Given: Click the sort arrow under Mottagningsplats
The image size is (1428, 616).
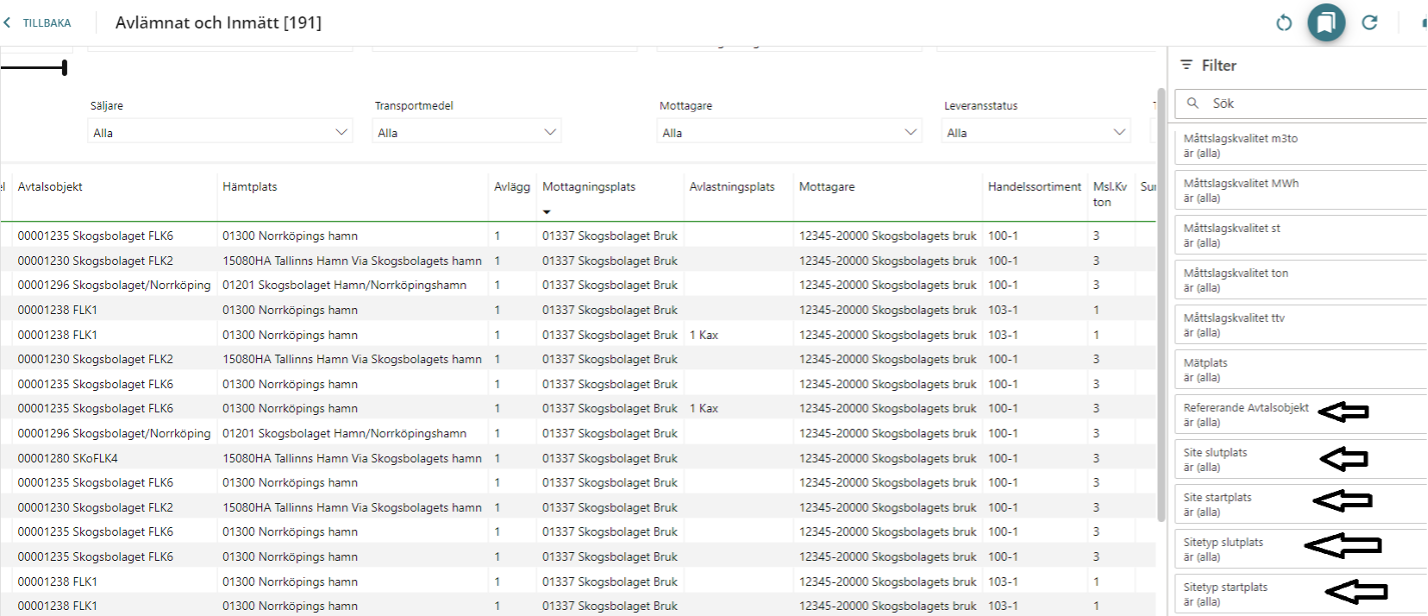Looking at the screenshot, I should tap(547, 212).
